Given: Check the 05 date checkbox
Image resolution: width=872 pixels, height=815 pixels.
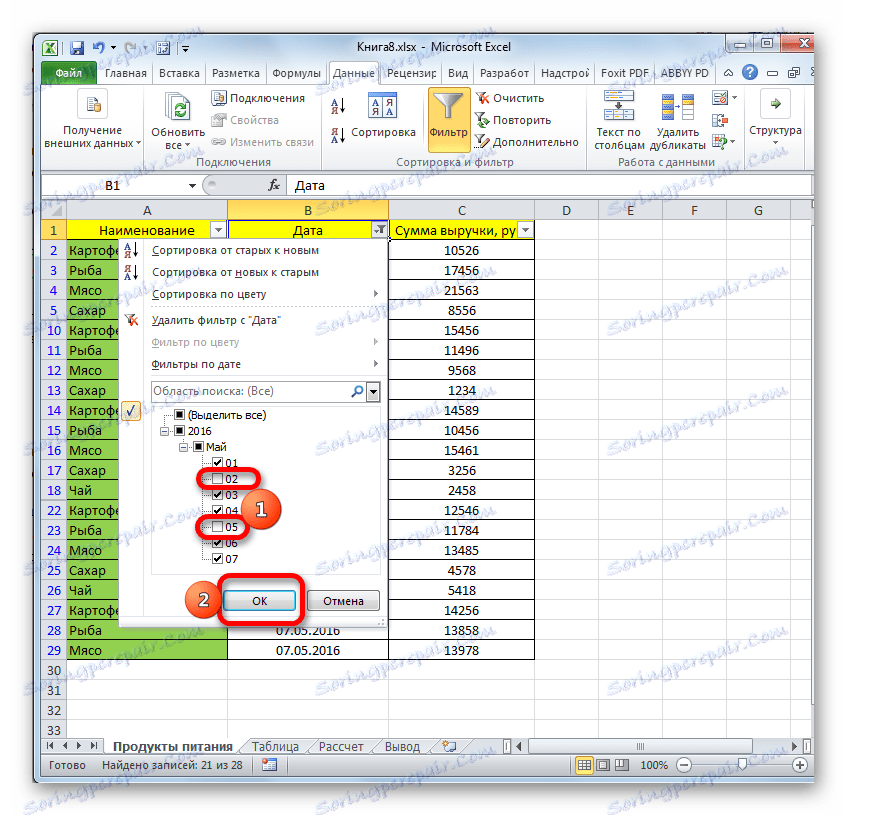Looking at the screenshot, I should coord(216,526).
